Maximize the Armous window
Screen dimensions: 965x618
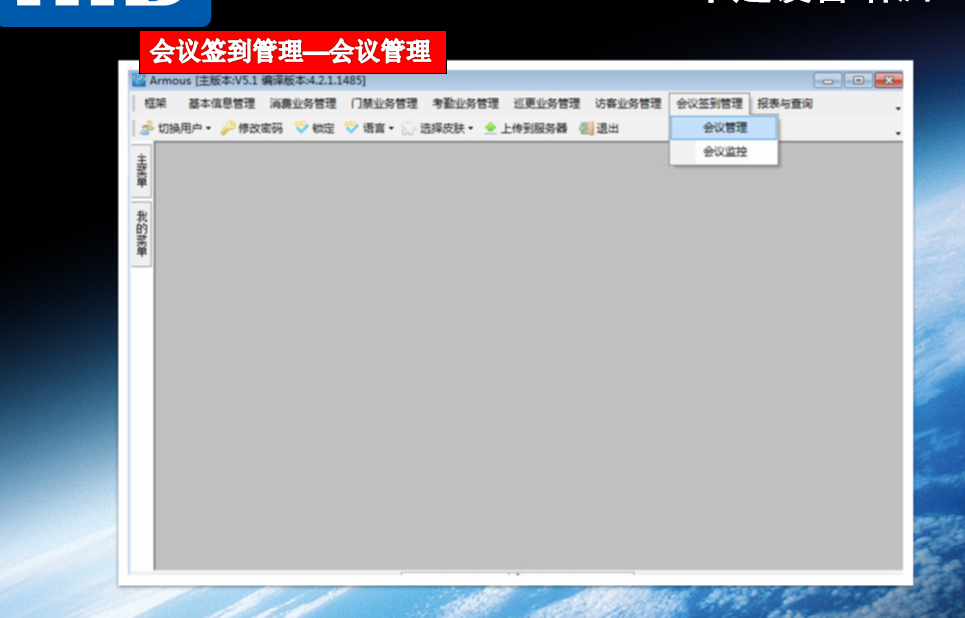coord(858,80)
